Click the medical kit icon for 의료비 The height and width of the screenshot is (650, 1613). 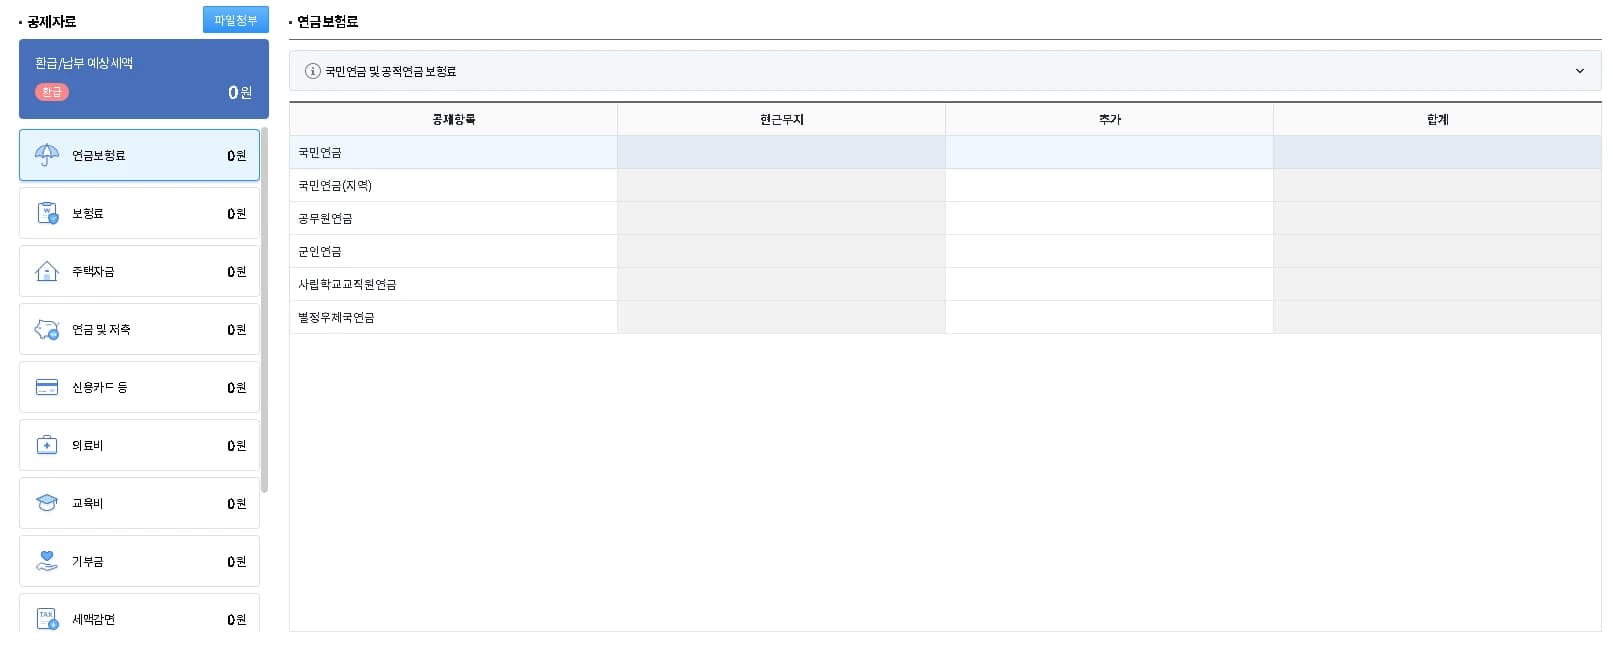(47, 445)
